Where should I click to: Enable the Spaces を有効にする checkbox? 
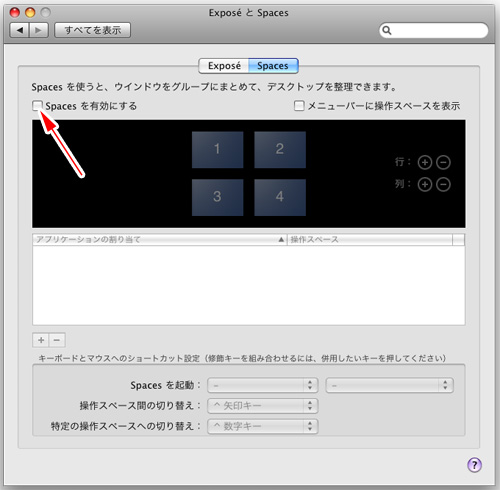pos(37,106)
